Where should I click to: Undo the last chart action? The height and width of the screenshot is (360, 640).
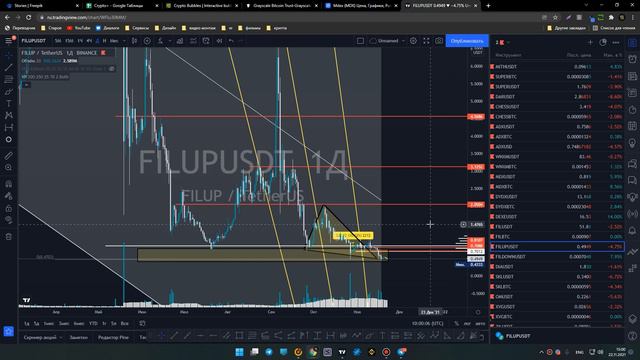[x=231, y=41]
